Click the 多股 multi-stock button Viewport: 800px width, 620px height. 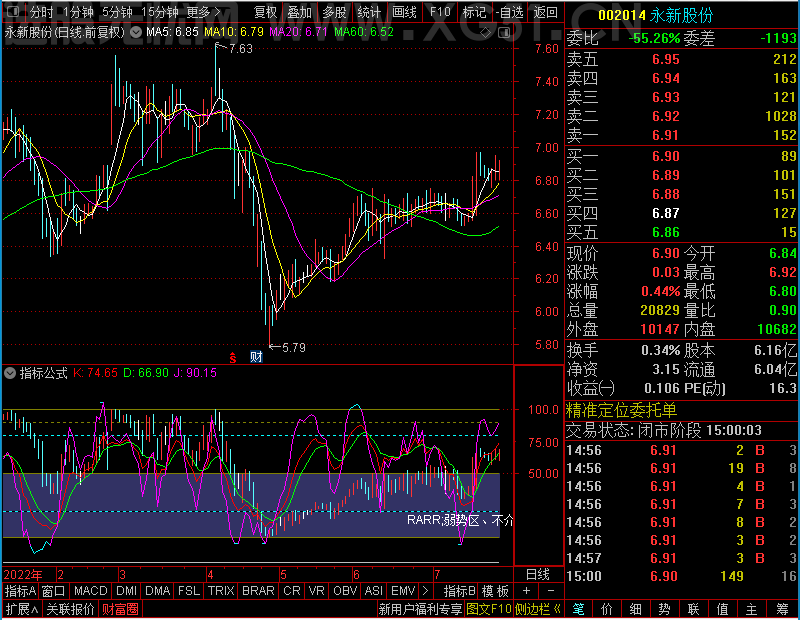334,12
